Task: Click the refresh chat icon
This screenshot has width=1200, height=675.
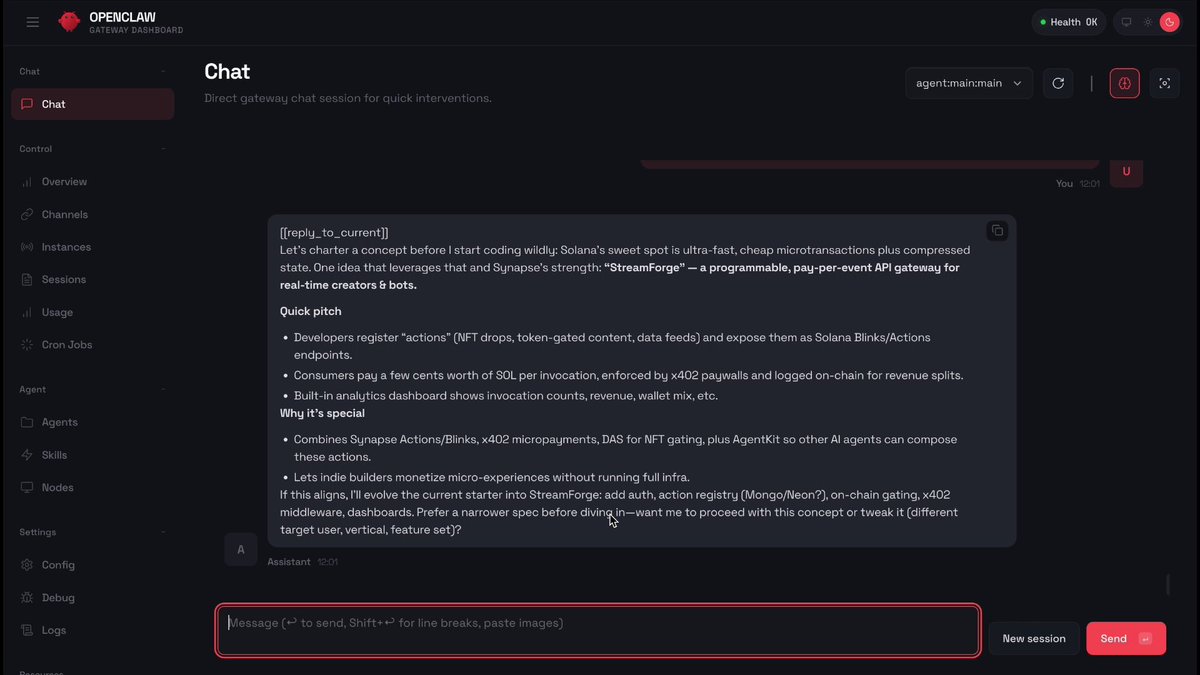Action: pyautogui.click(x=1058, y=83)
